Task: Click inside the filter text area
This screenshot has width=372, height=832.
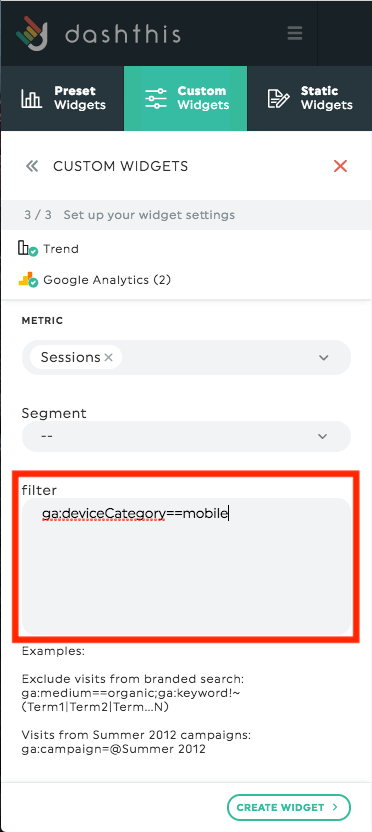Action: point(186,566)
